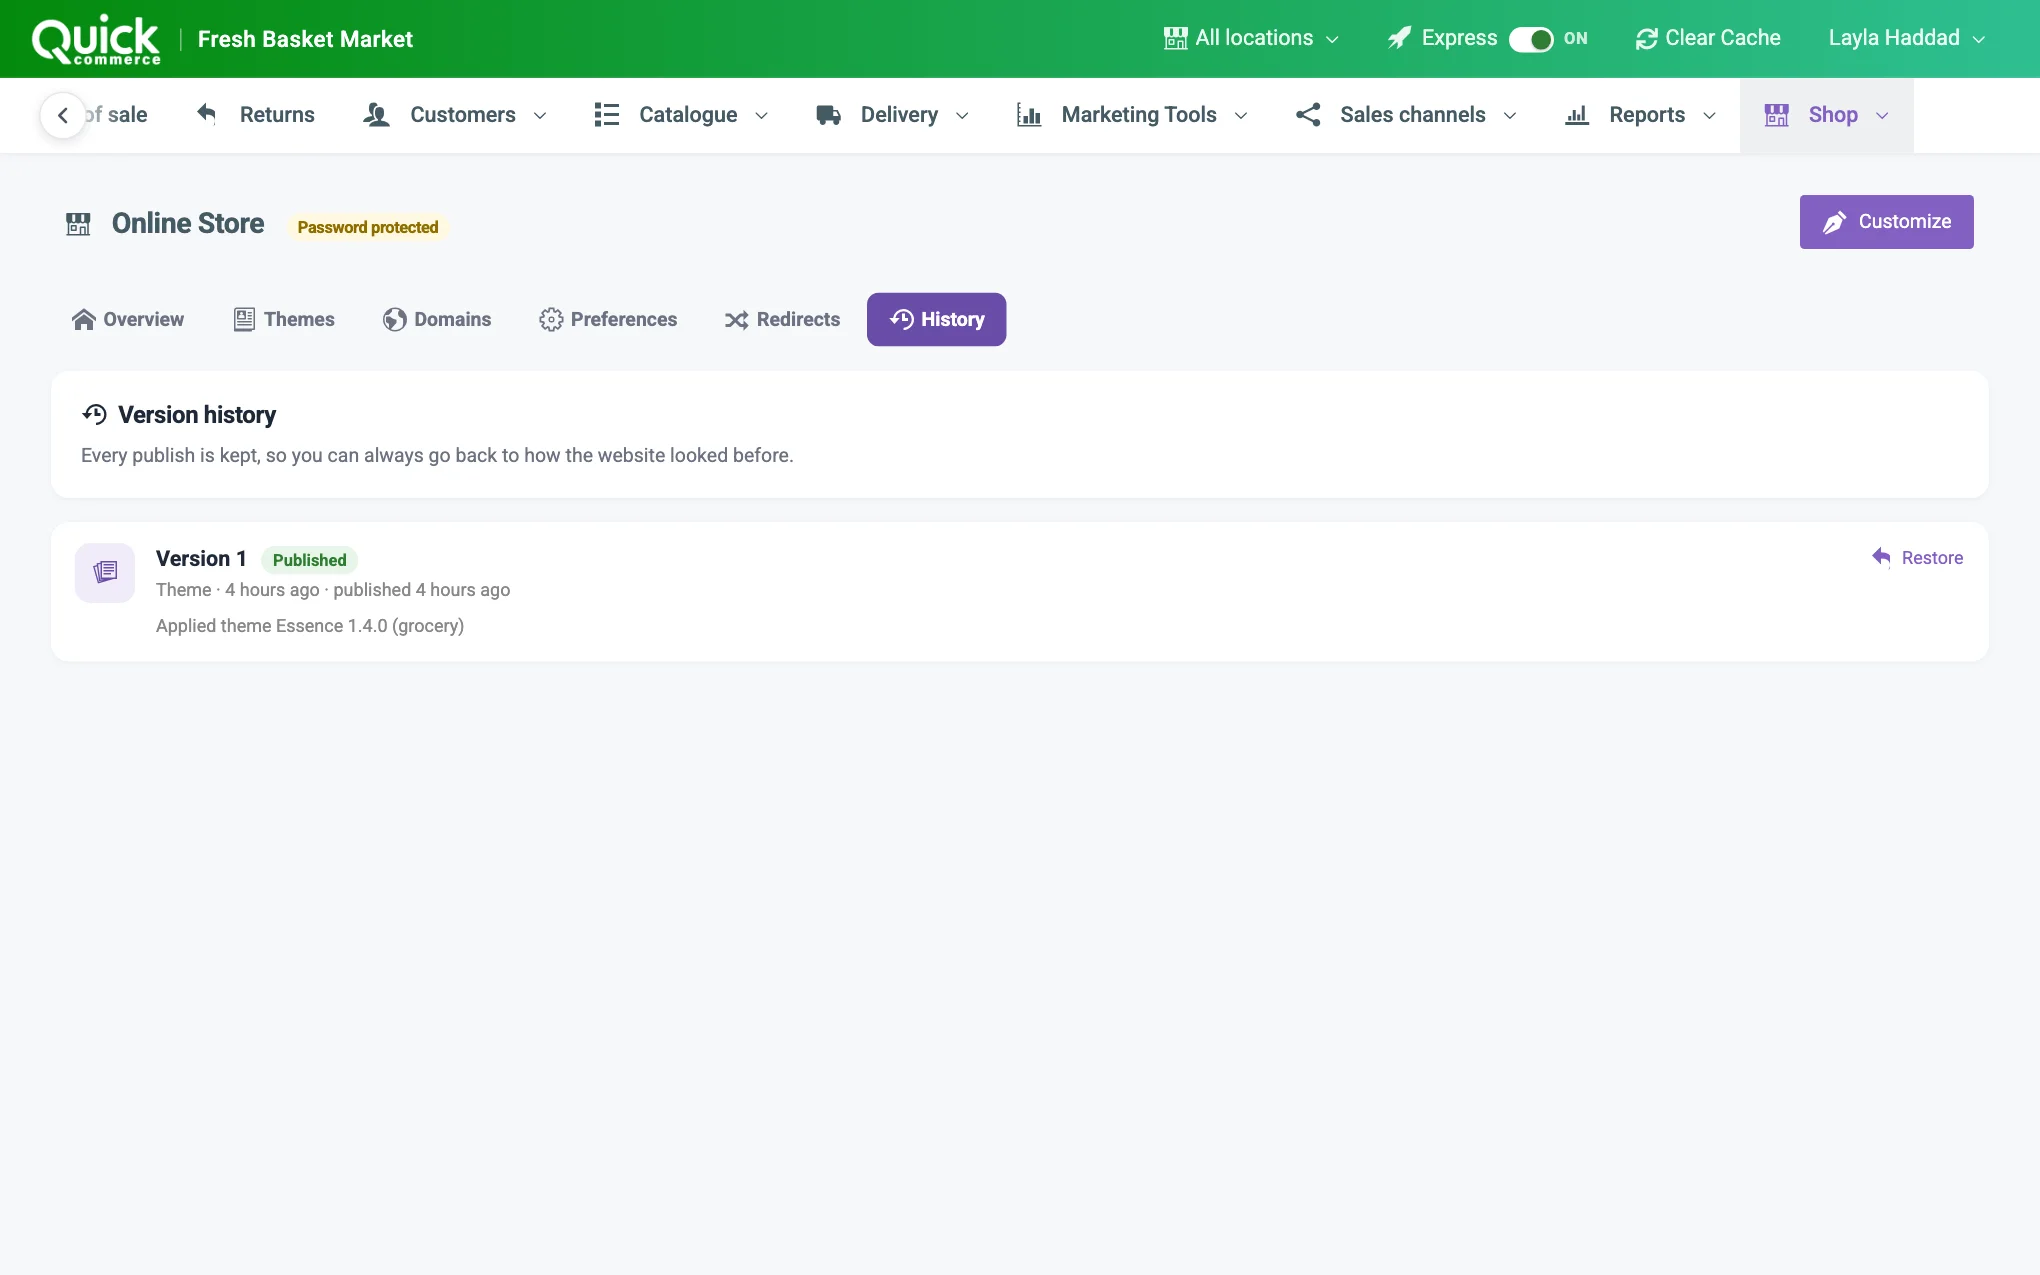This screenshot has height=1275, width=2040.
Task: Open the Layla Haddad user menu
Action: tap(1906, 38)
